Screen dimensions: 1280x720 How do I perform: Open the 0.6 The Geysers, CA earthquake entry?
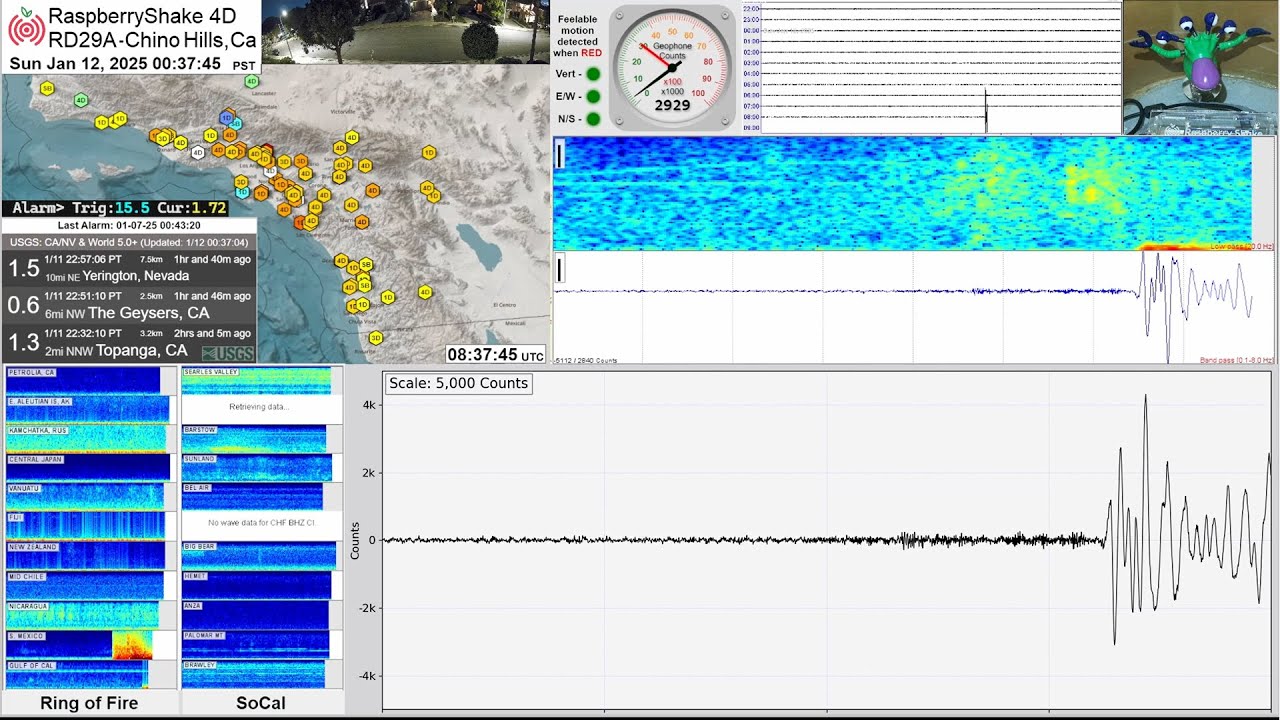[128, 304]
